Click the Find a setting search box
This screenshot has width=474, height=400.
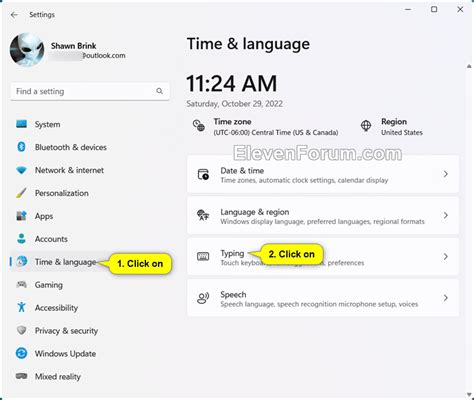90,91
